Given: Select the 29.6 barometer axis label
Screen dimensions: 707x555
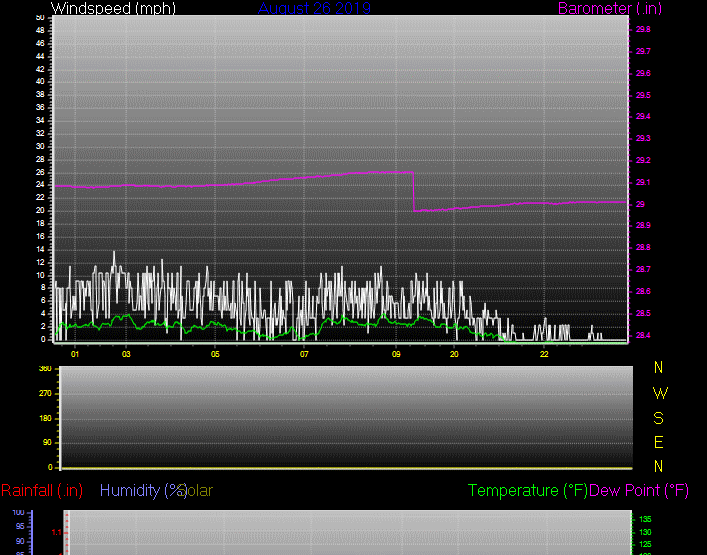Looking at the screenshot, I should pos(643,73).
